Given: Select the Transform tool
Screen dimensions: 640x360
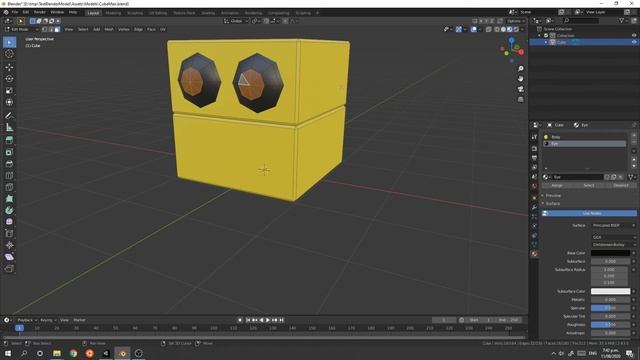Looking at the screenshot, I should tap(9, 102).
